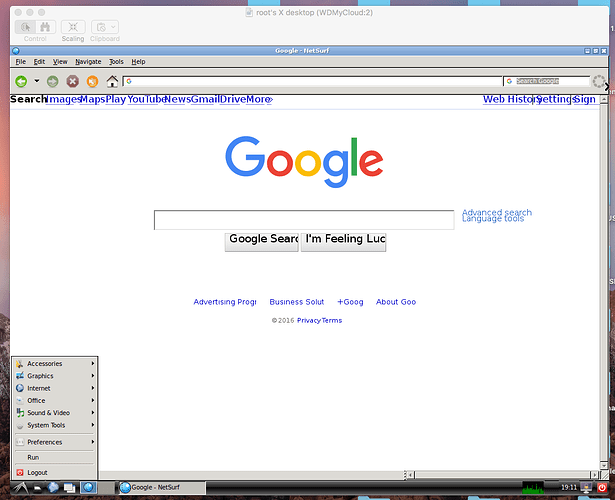Go forward with the forward arrow button
This screenshot has height=500, width=615.
pos(53,81)
